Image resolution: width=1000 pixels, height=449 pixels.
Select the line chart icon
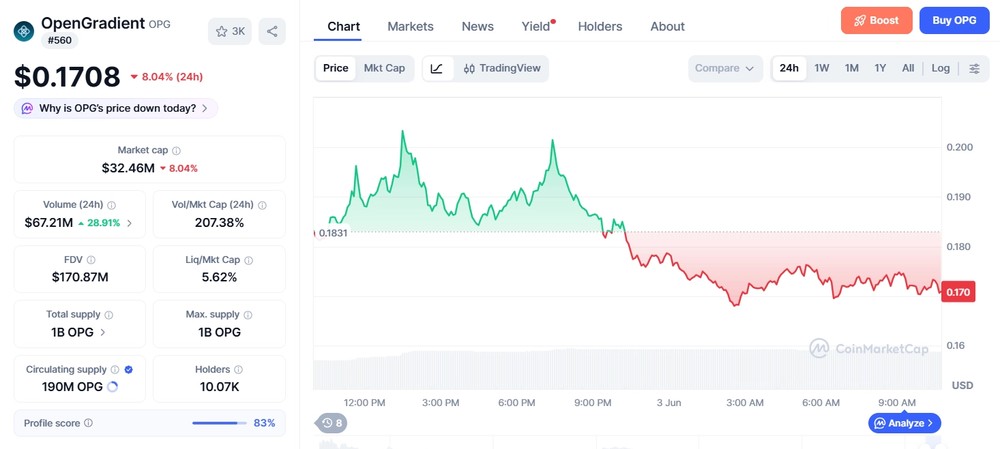pyautogui.click(x=437, y=68)
